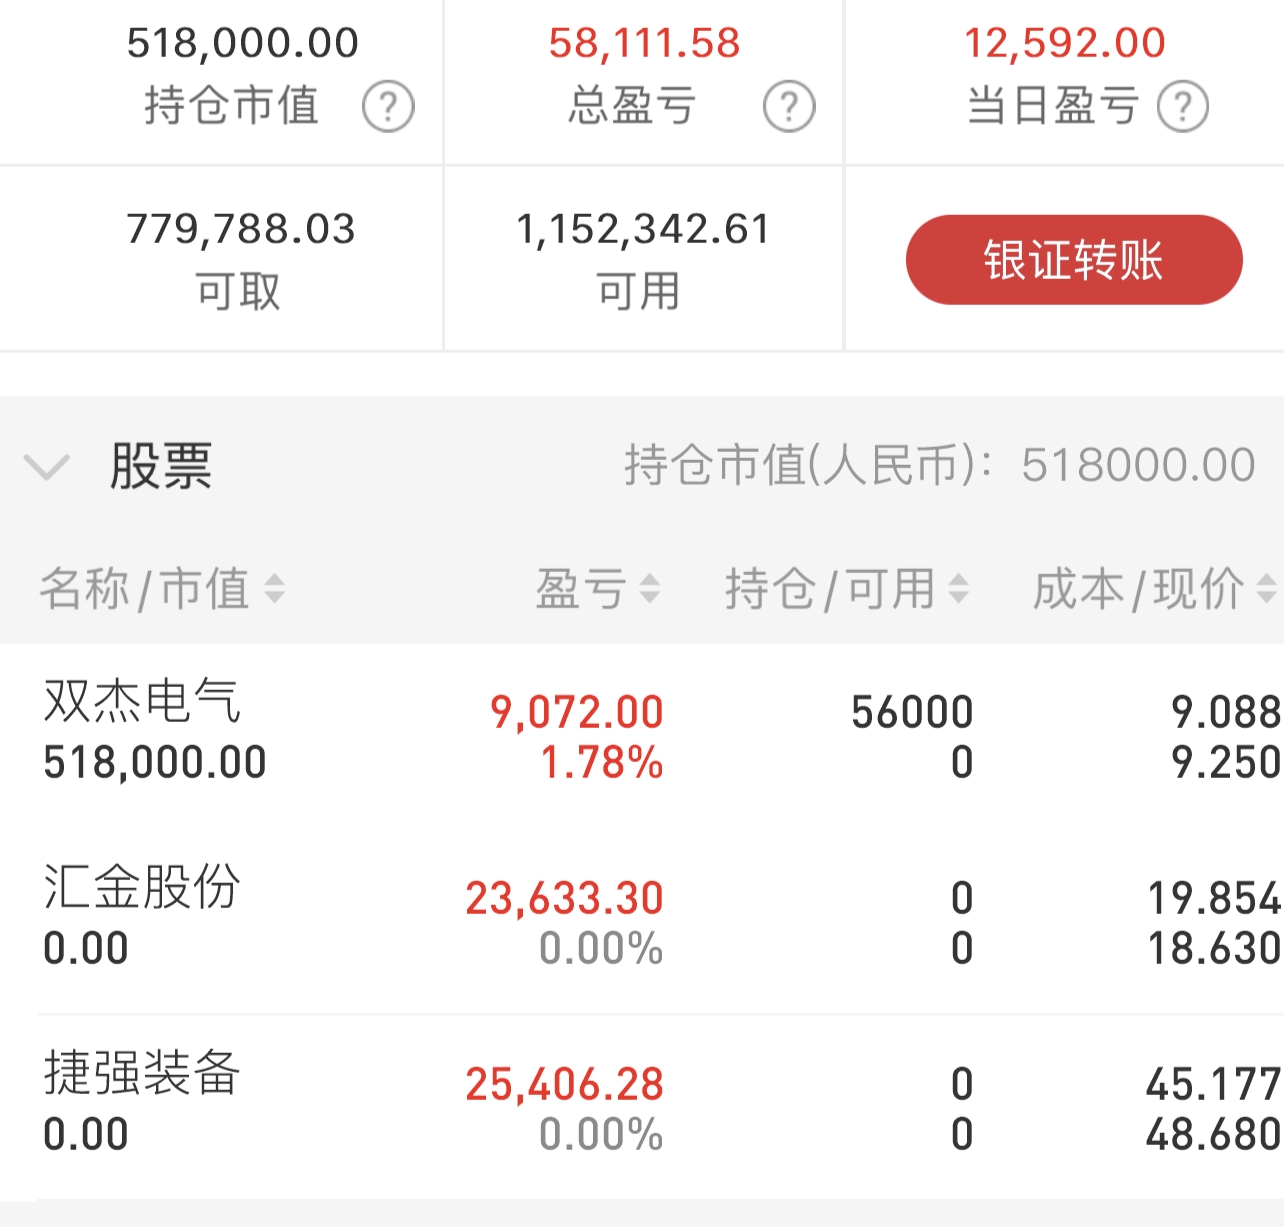
Task: Click 捷强装备 profit 25,406.28
Action: tap(564, 1085)
